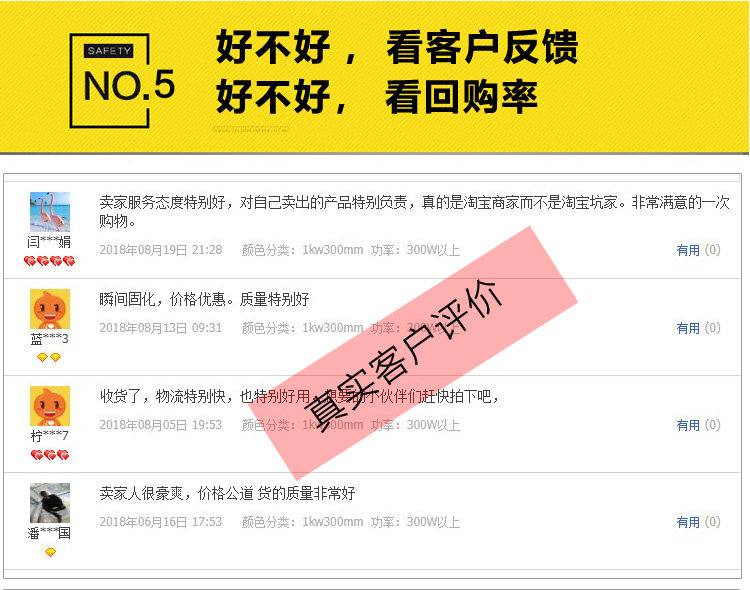750x590 pixels.
Task: Click username 蓝***3
Action: 50,339
